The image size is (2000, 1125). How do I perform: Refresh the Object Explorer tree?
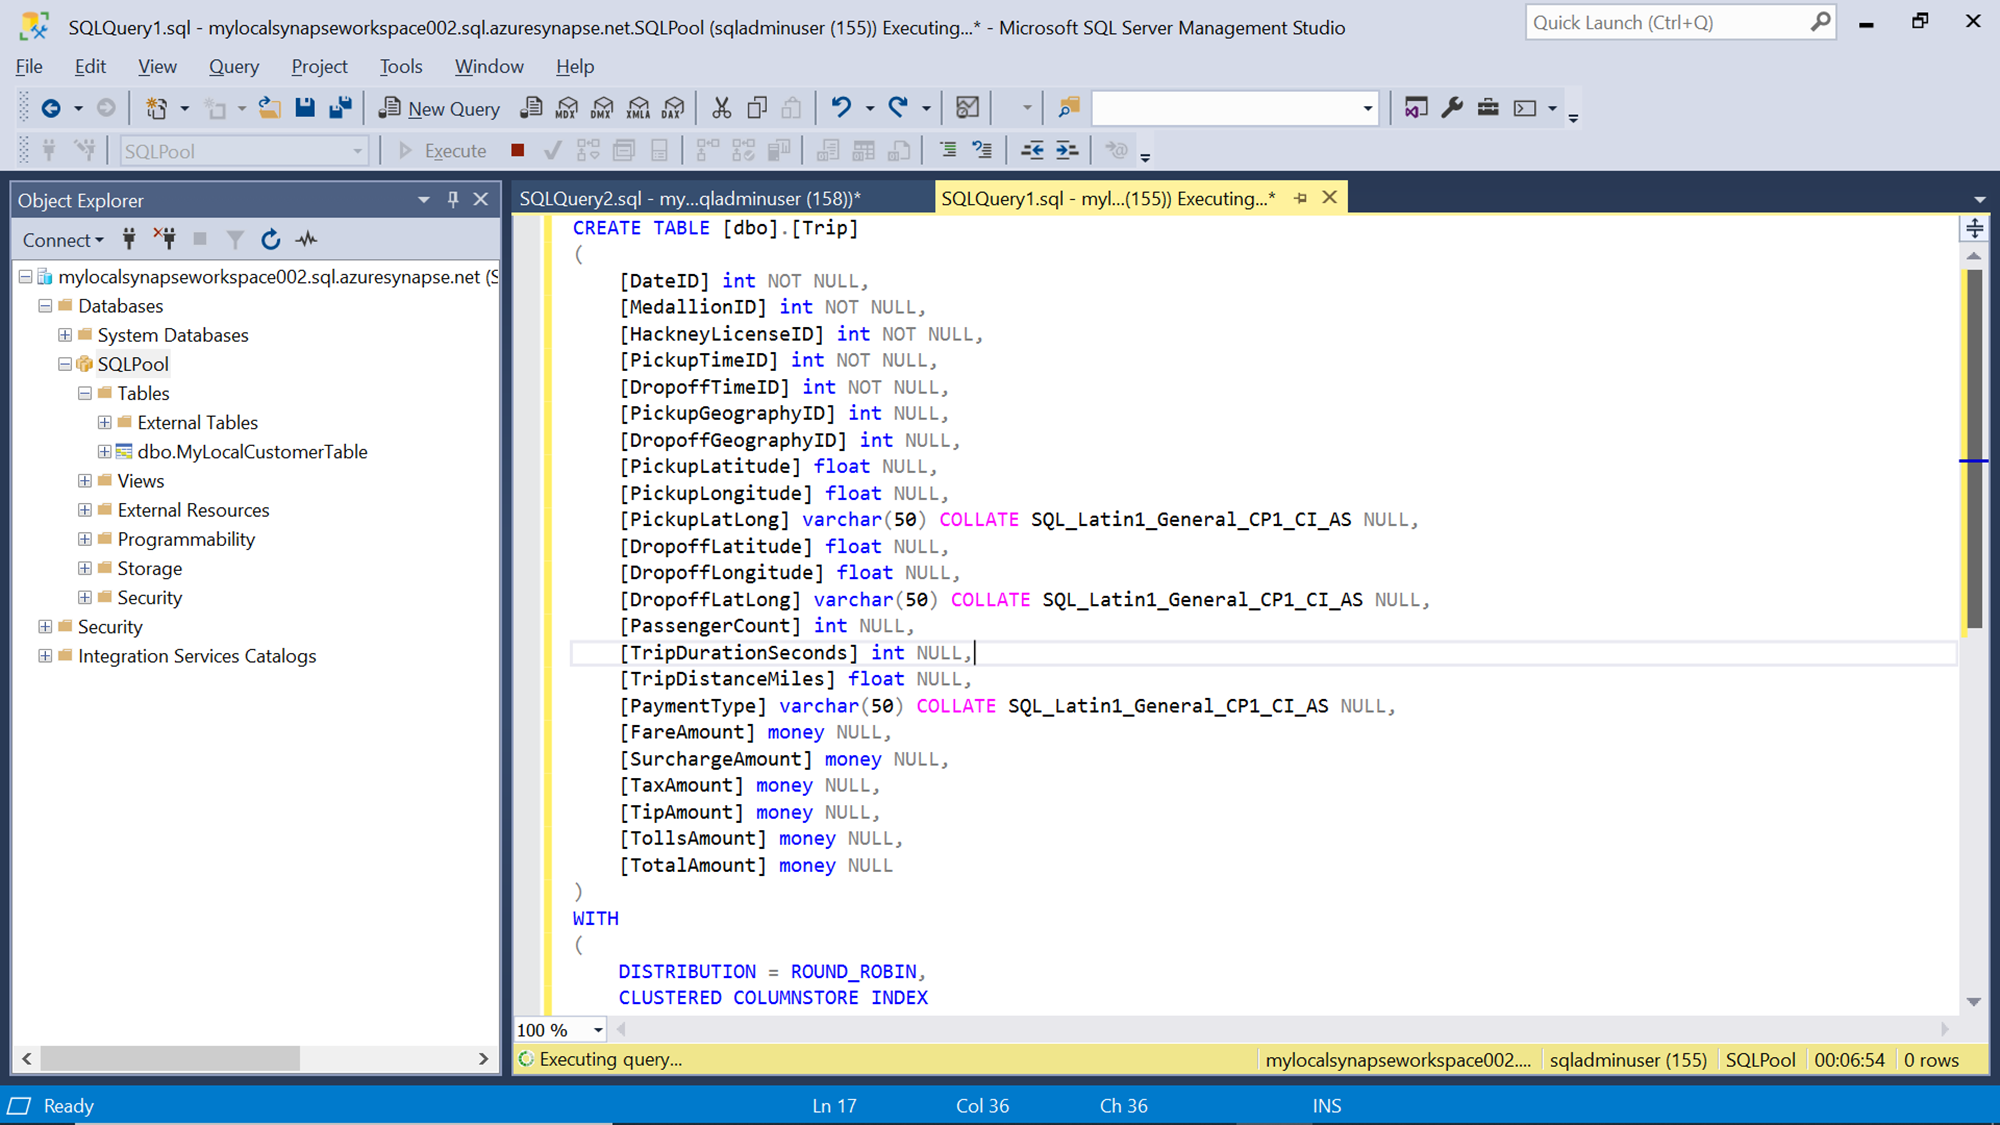[x=270, y=239]
